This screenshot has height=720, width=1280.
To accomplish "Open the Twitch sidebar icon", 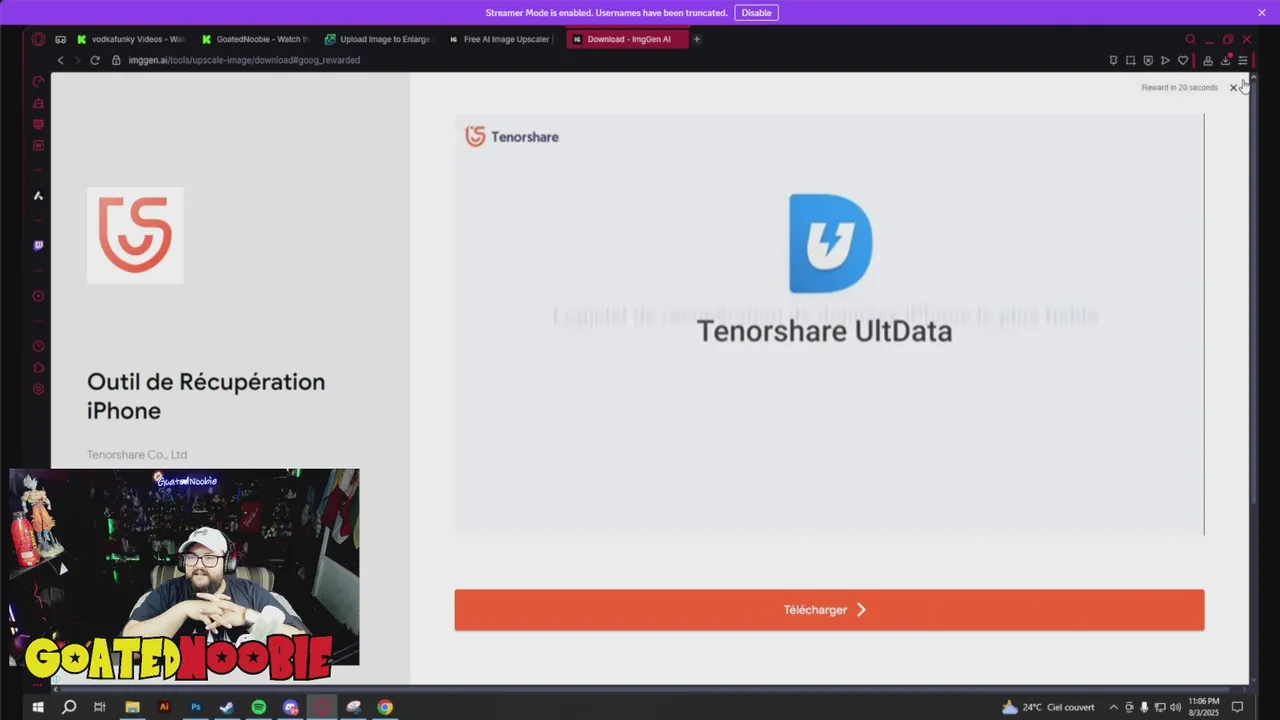I will pos(39,245).
